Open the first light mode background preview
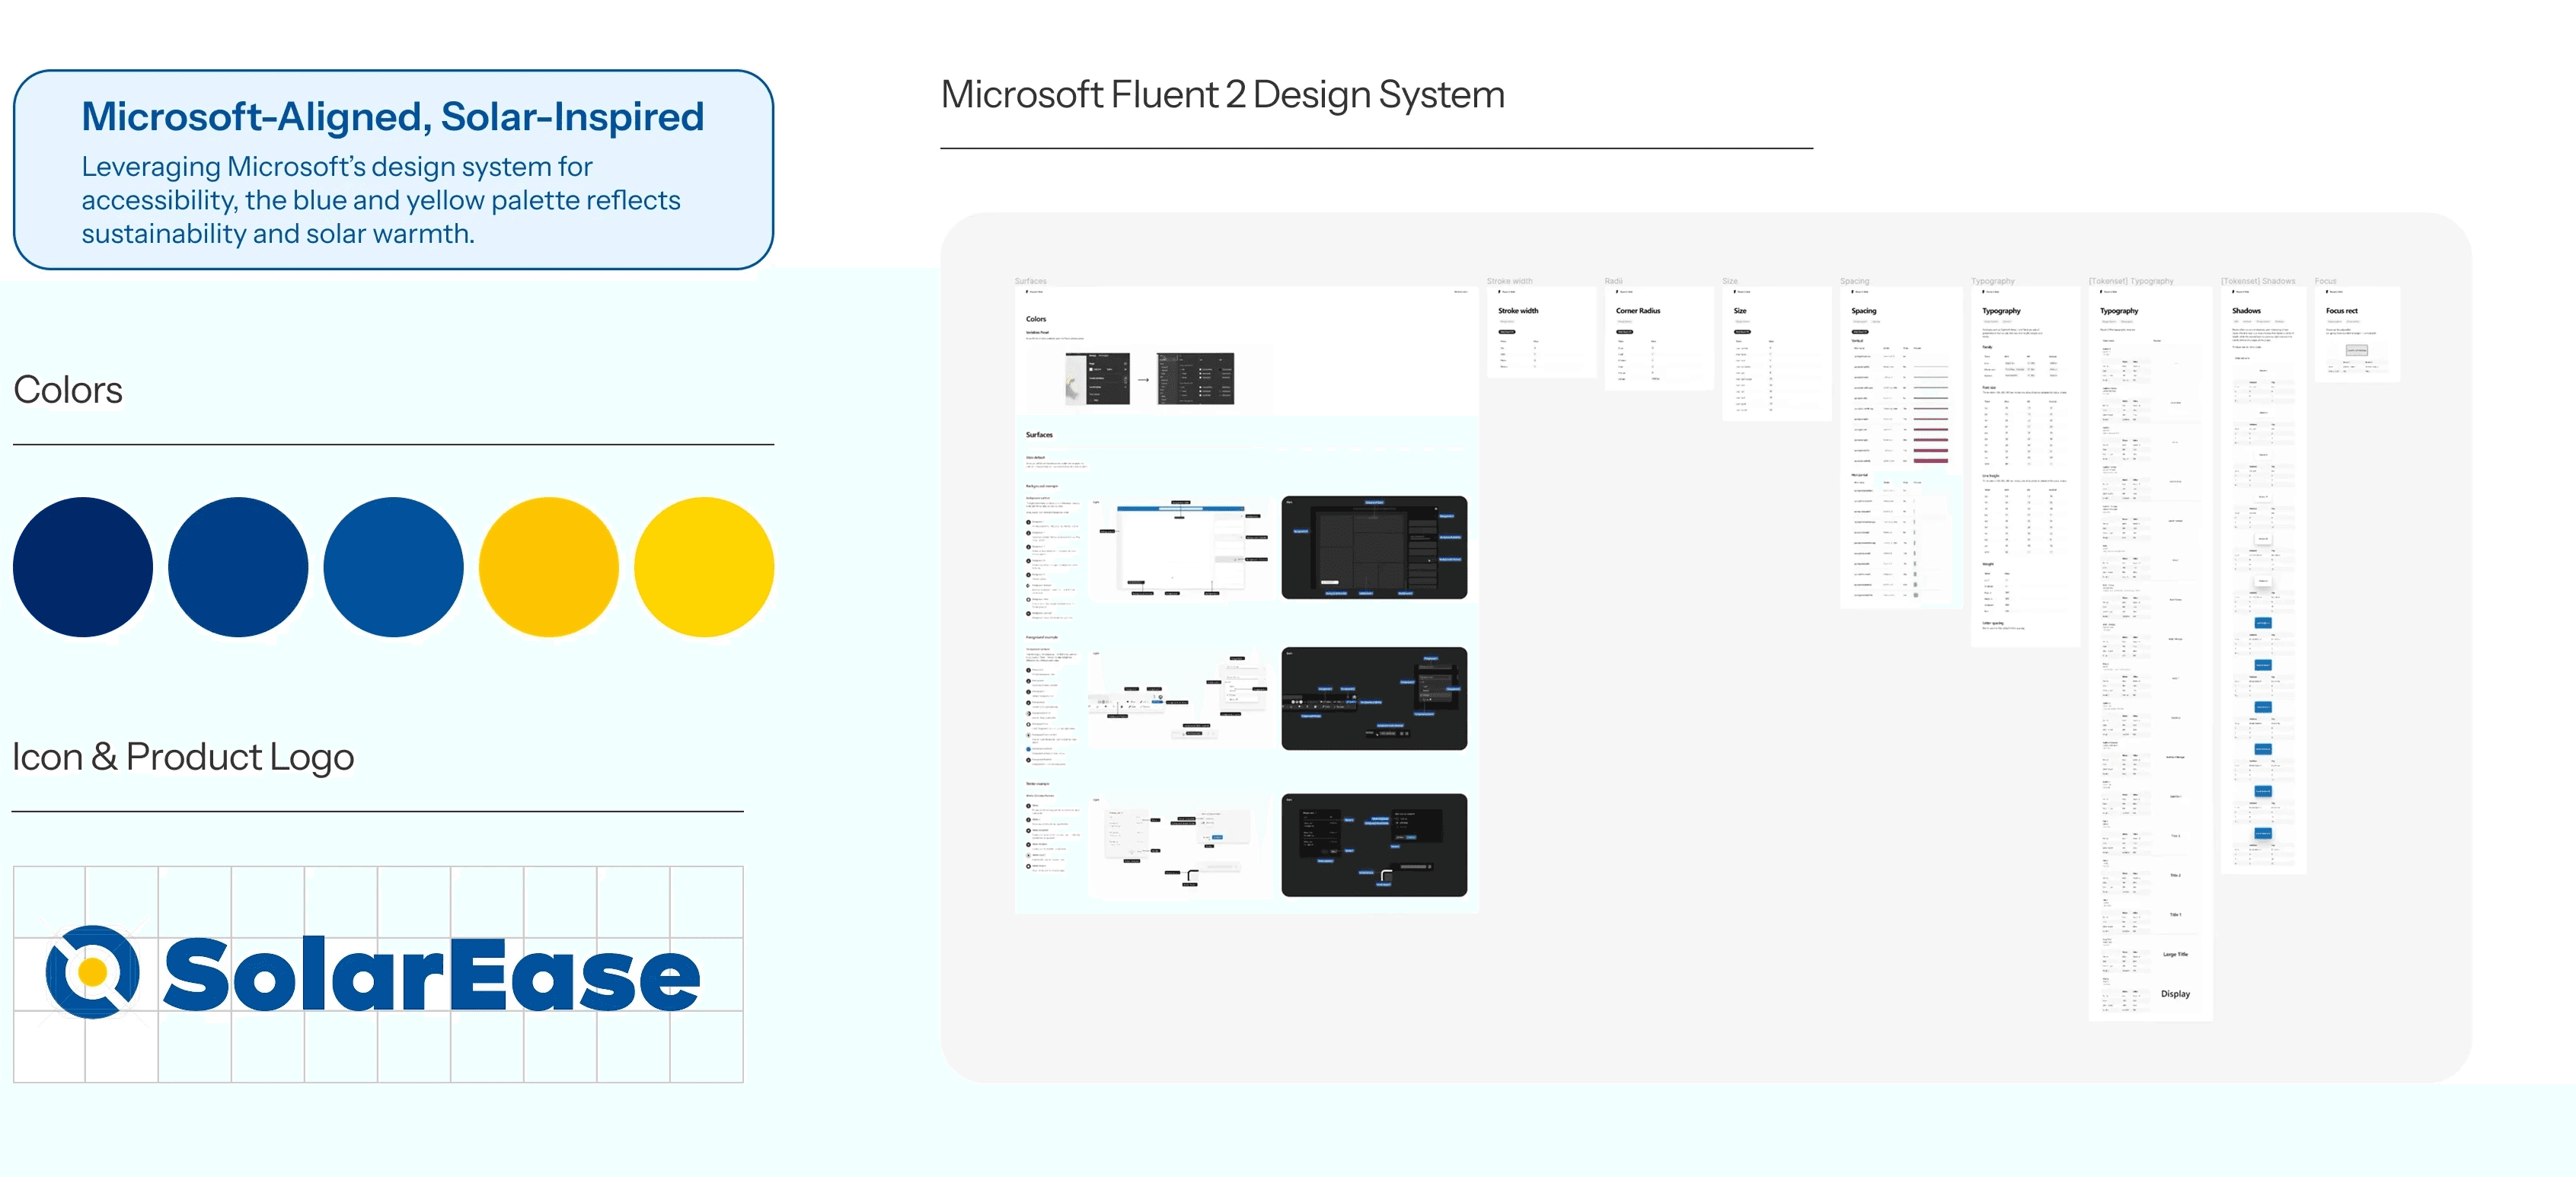 click(1179, 548)
